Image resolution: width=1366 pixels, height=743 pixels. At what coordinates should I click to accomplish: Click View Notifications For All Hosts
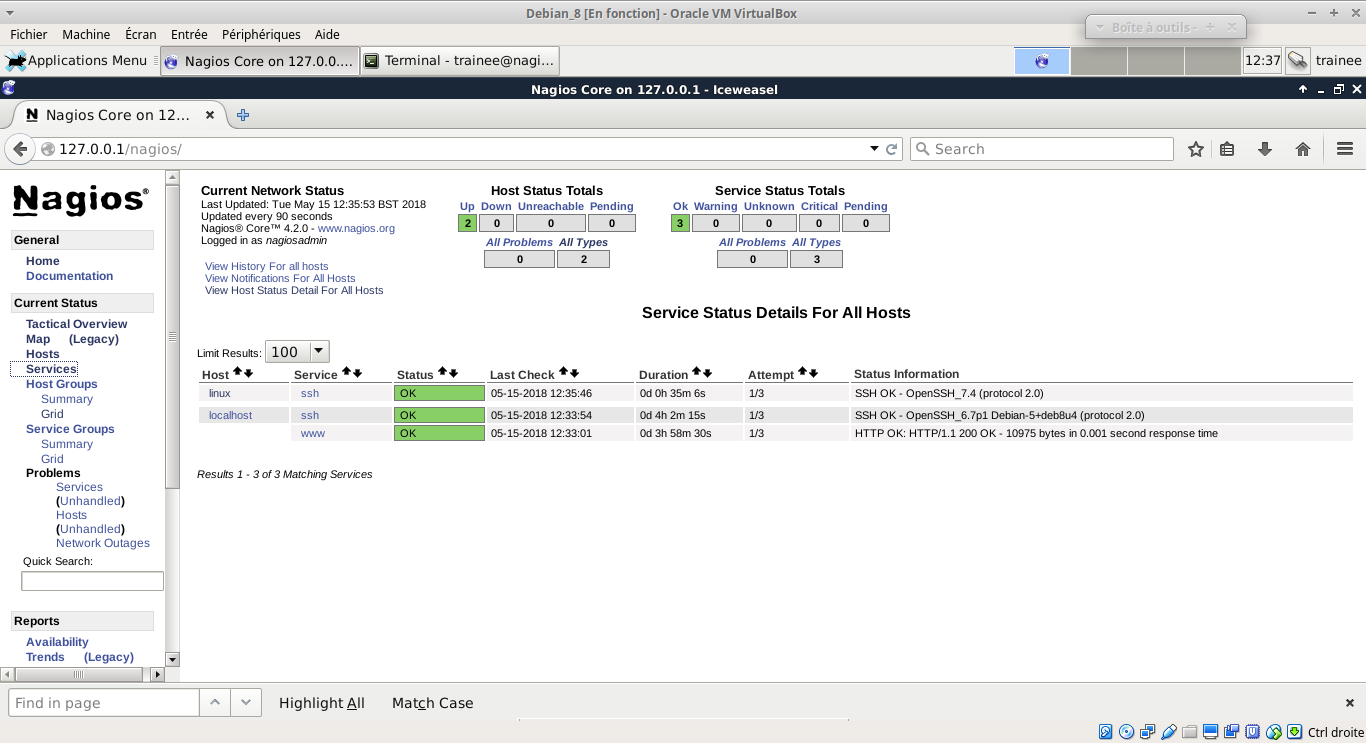pos(280,278)
